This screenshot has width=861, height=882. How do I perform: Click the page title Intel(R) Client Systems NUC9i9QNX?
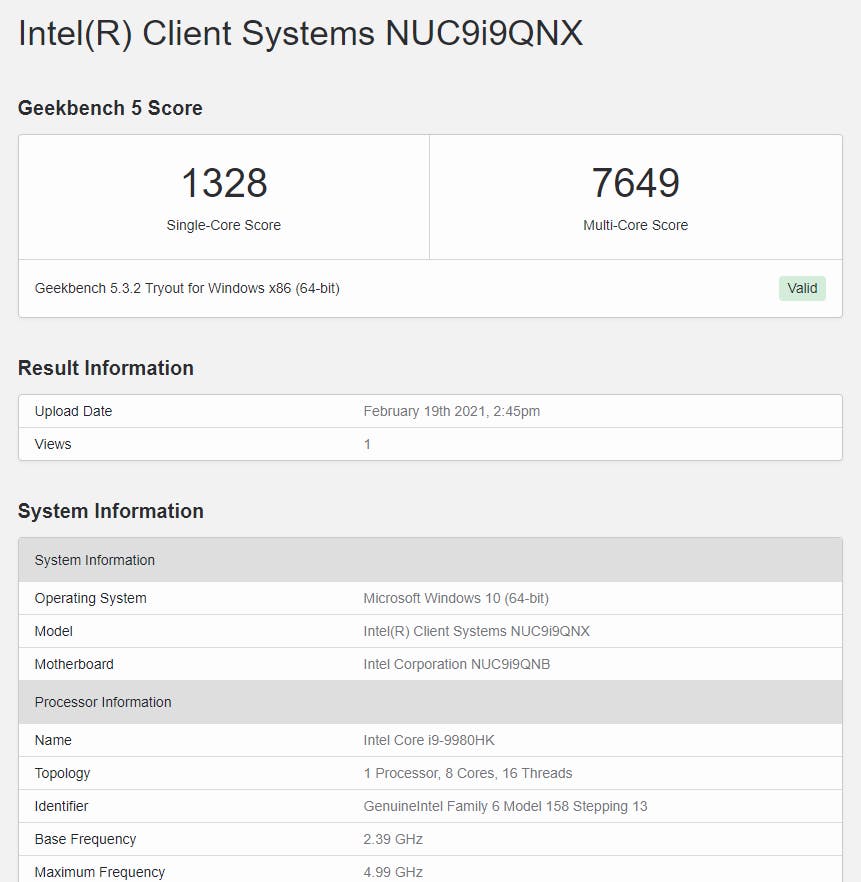pyautogui.click(x=300, y=34)
